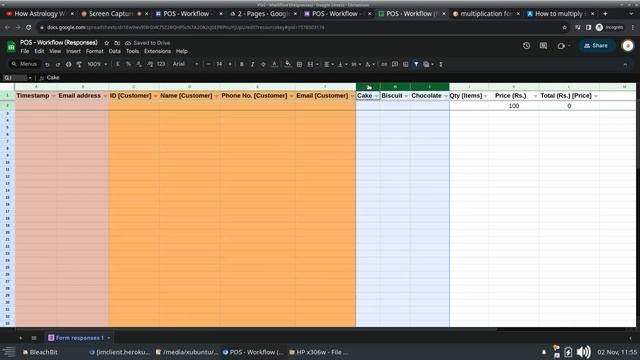
Task: Open the Borders tool
Action: tap(299, 64)
